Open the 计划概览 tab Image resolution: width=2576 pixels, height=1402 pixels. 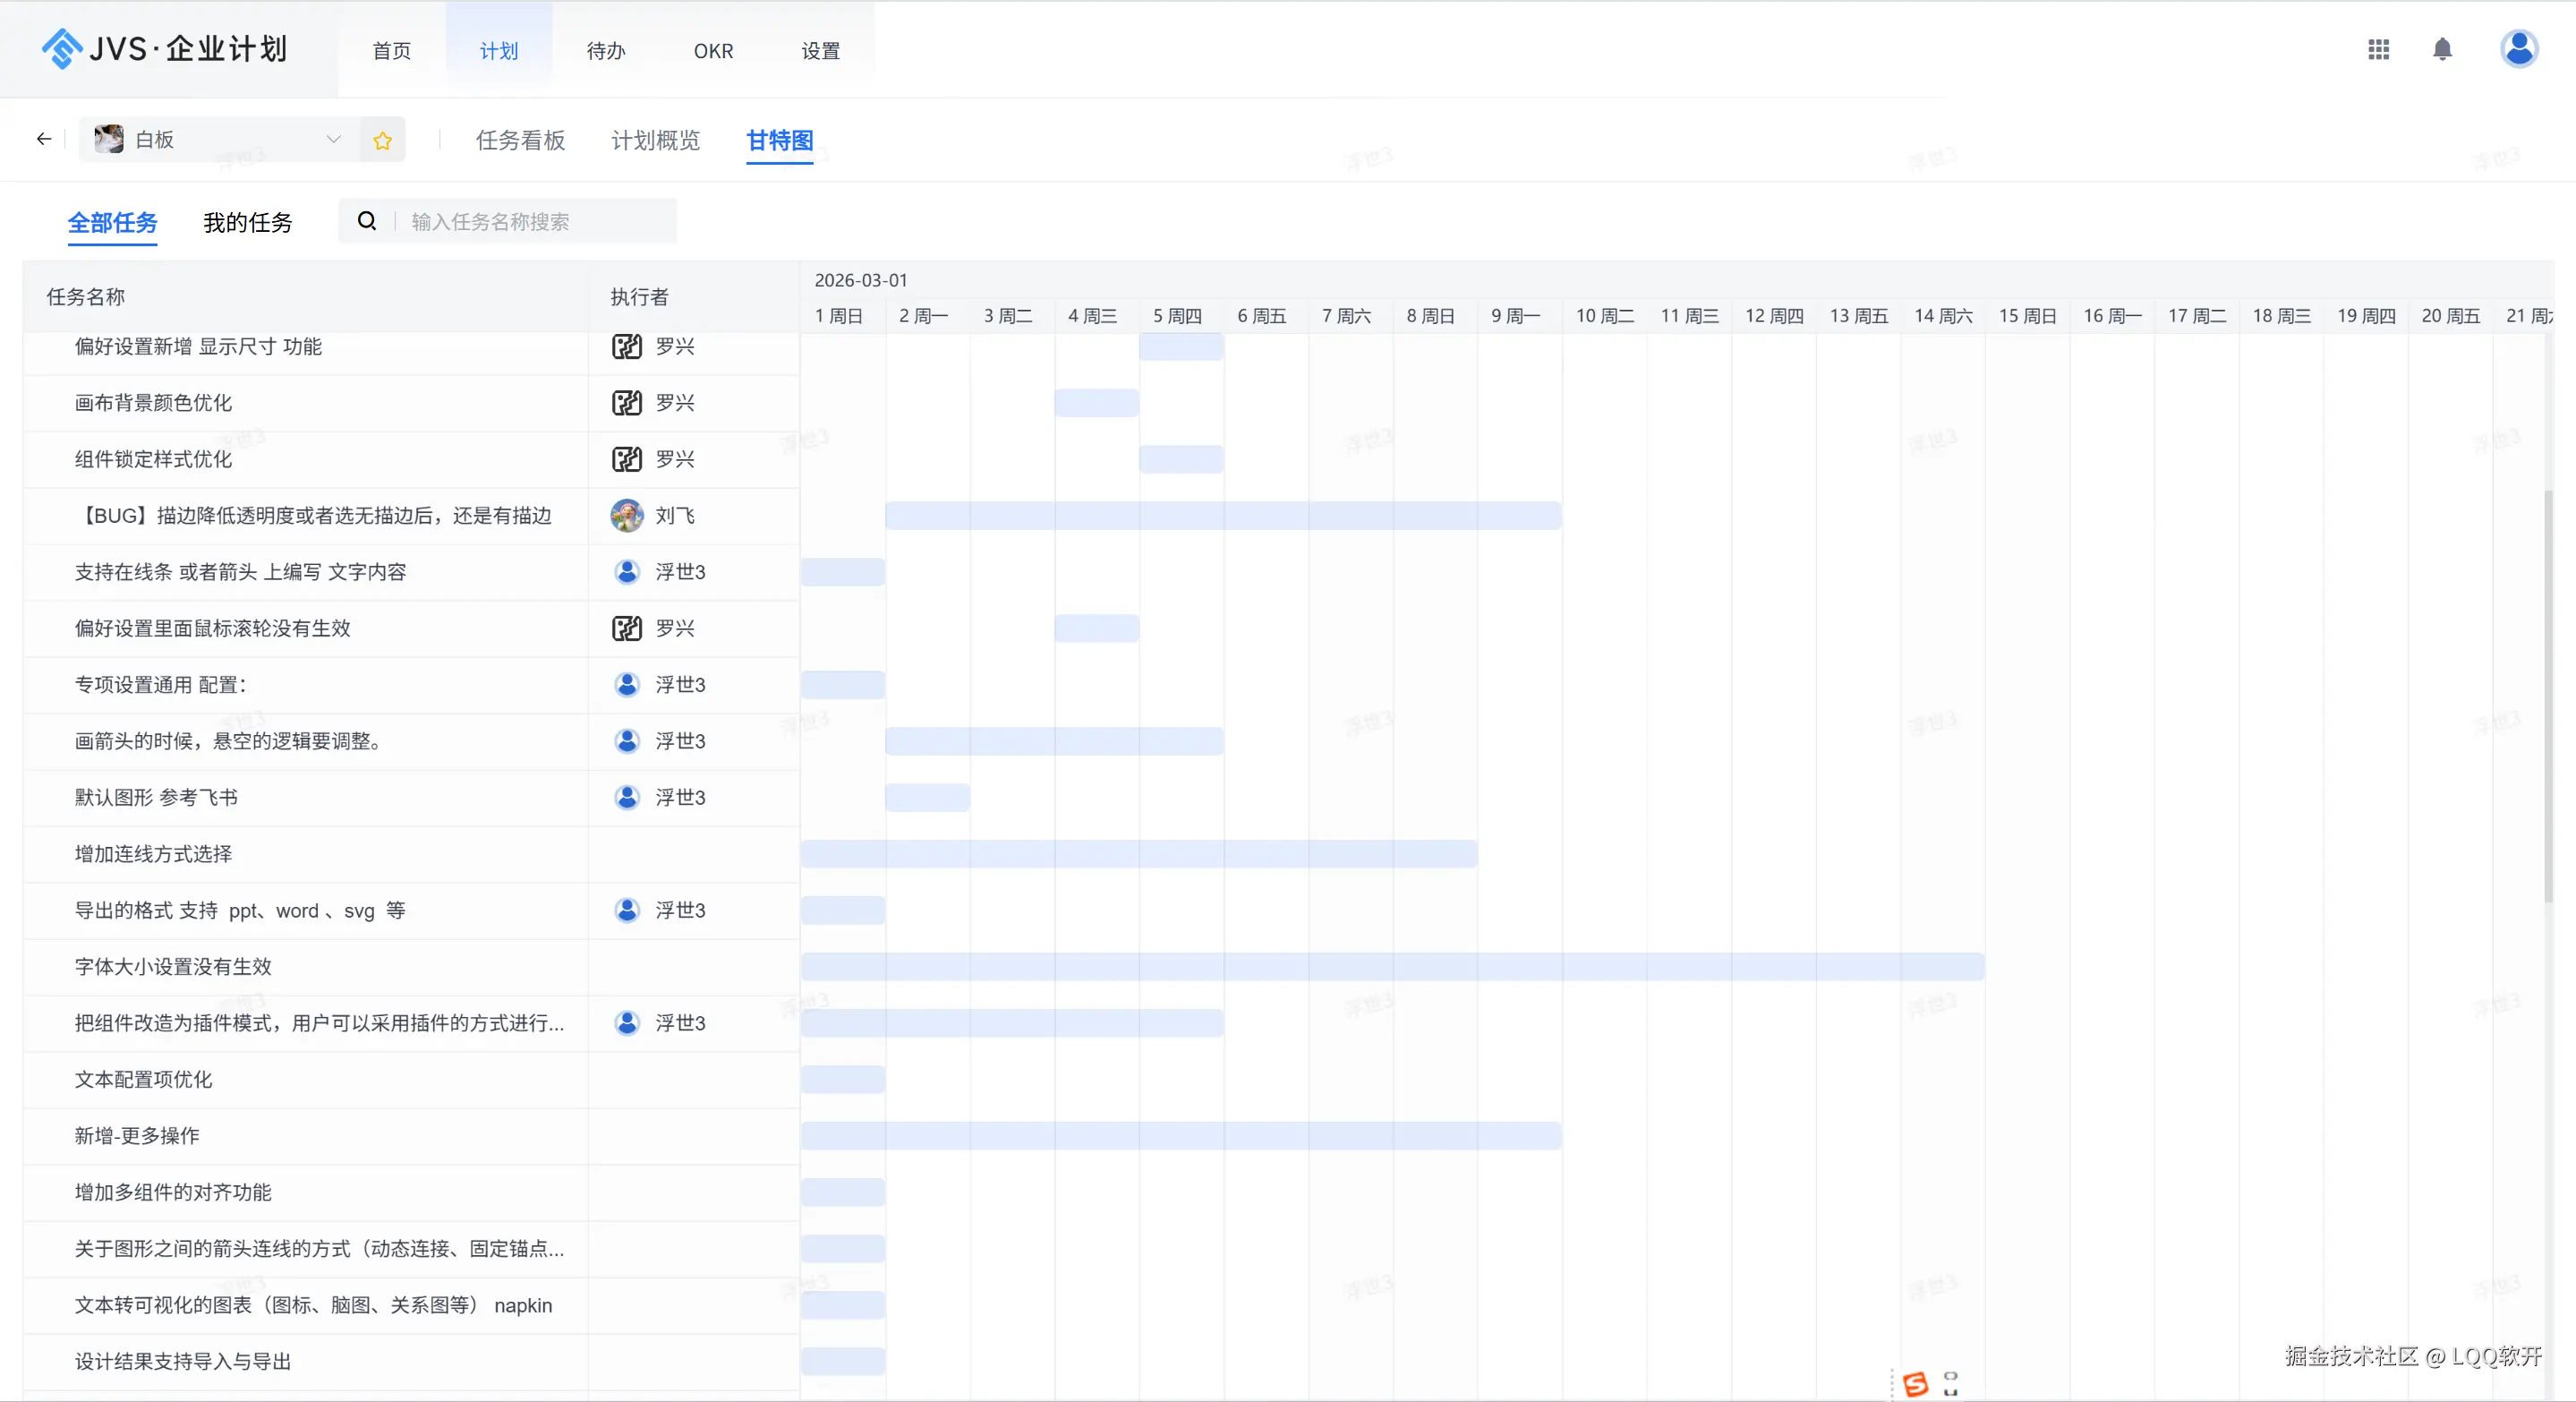point(655,140)
